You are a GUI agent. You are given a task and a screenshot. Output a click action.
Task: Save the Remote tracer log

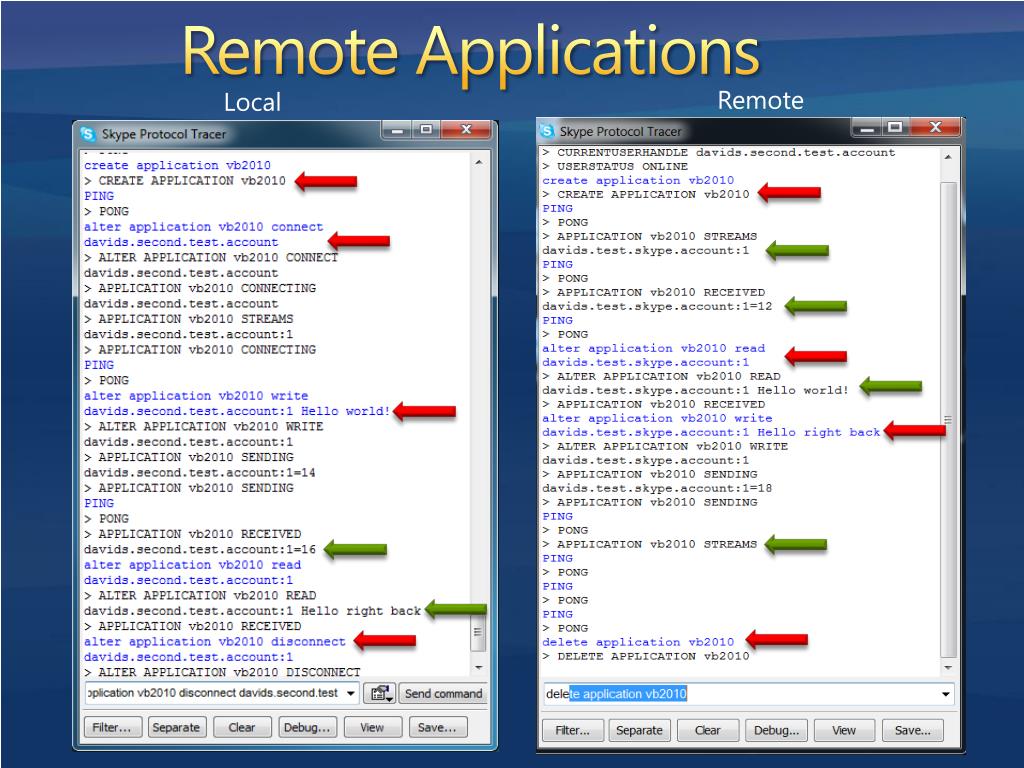click(913, 730)
